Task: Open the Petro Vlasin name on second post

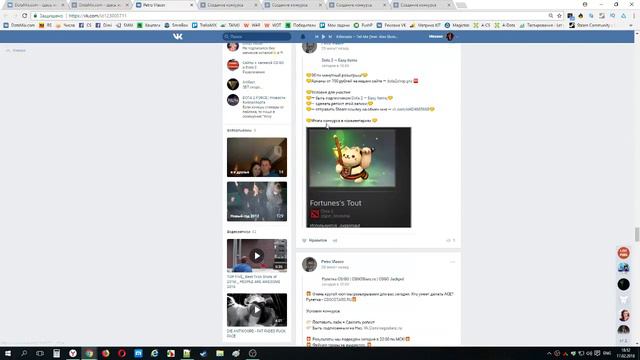Action: click(332, 261)
